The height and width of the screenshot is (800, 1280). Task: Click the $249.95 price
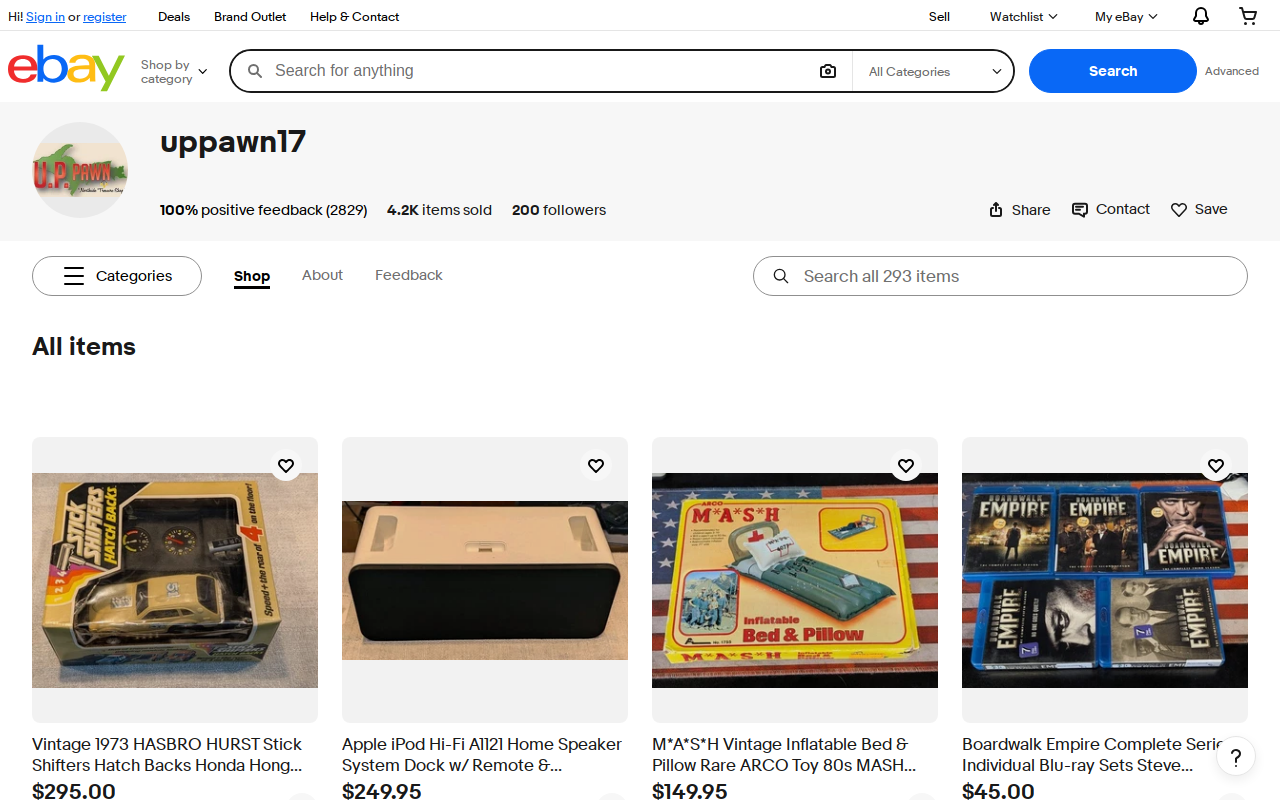tap(382, 791)
